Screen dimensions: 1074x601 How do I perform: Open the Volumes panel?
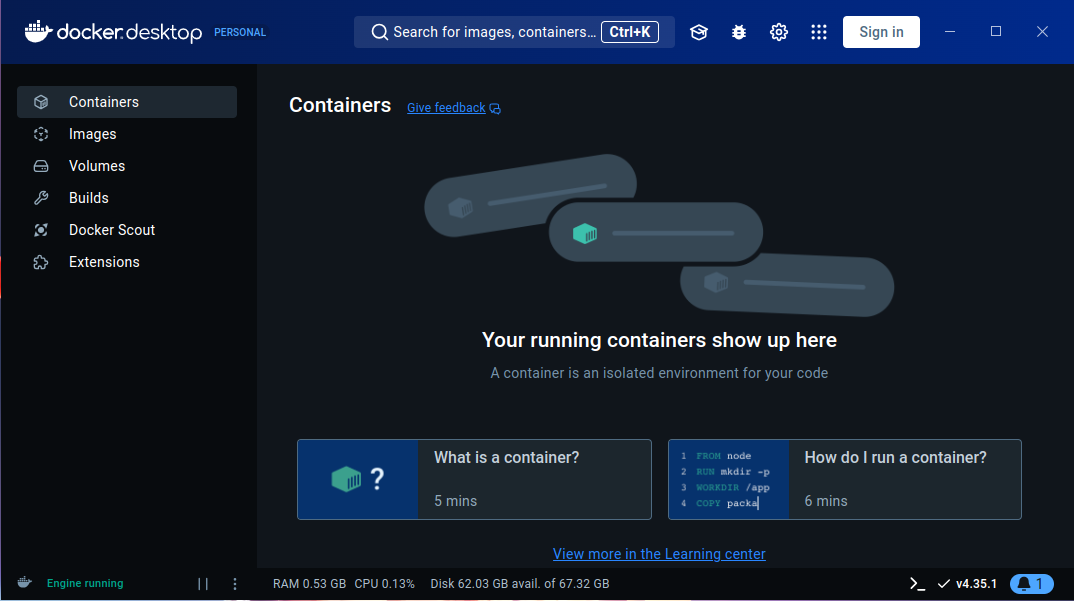tap(96, 165)
